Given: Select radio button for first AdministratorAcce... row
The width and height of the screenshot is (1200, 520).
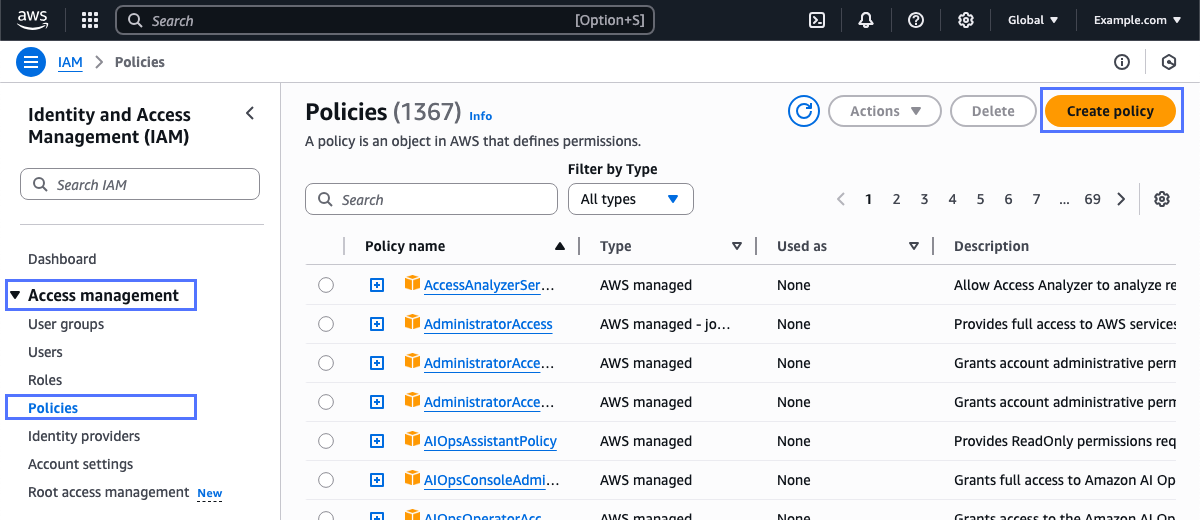Looking at the screenshot, I should 326,363.
